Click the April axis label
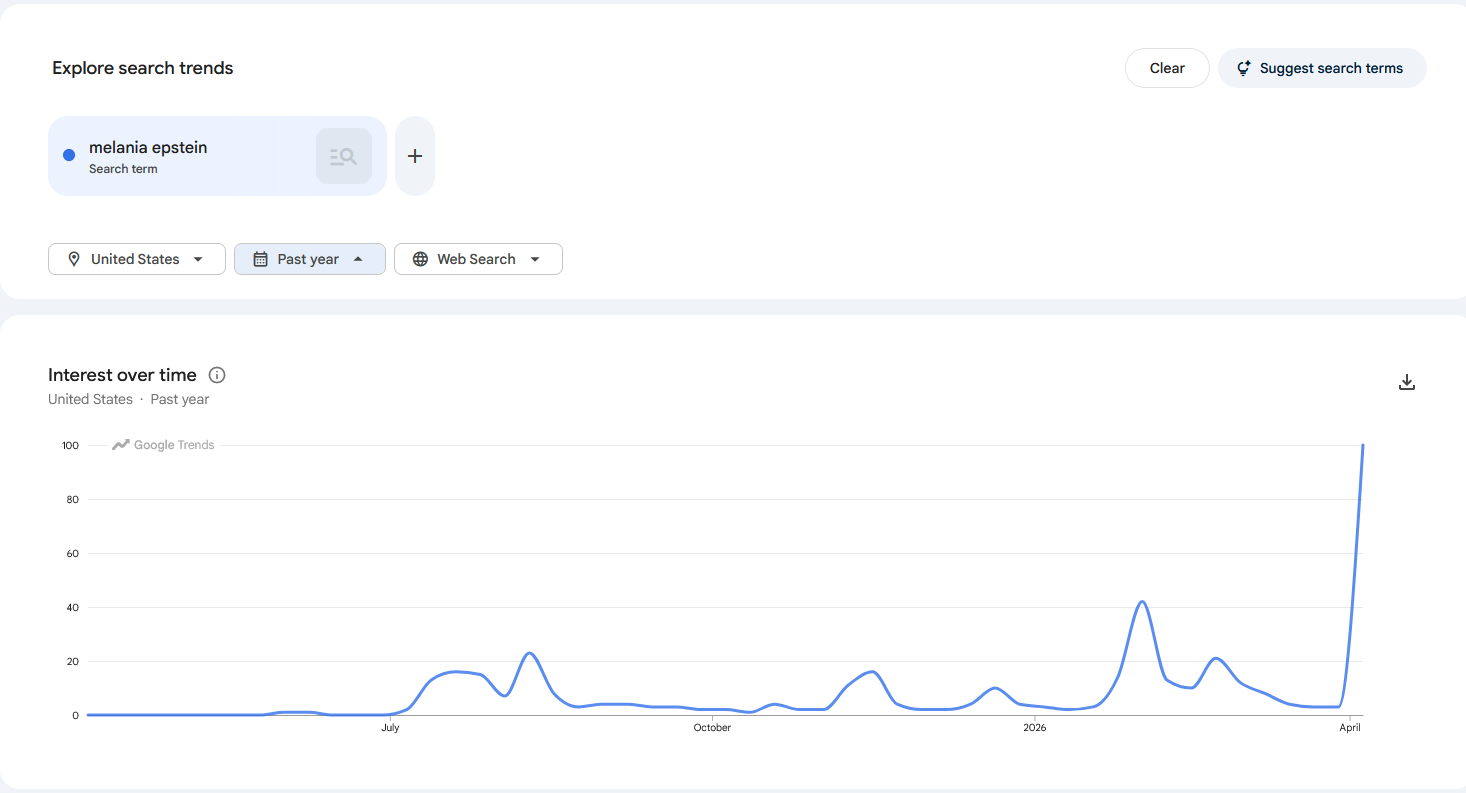Image resolution: width=1466 pixels, height=793 pixels. click(x=1351, y=727)
